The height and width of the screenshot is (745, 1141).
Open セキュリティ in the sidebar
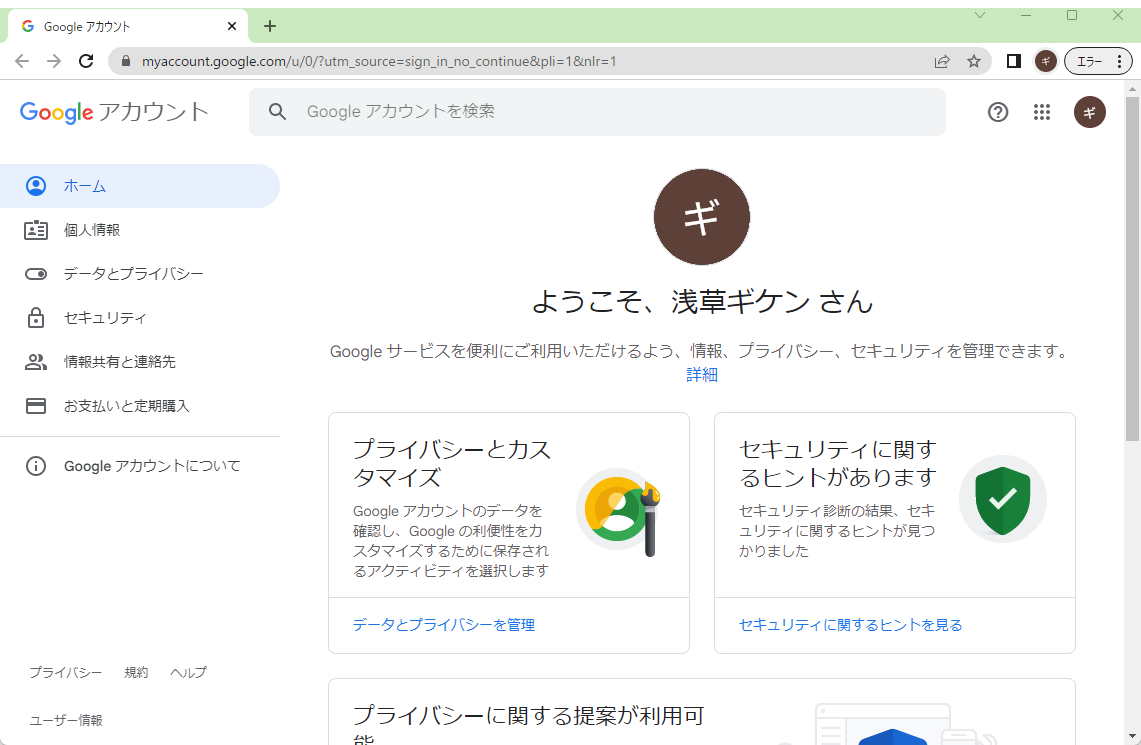140,318
